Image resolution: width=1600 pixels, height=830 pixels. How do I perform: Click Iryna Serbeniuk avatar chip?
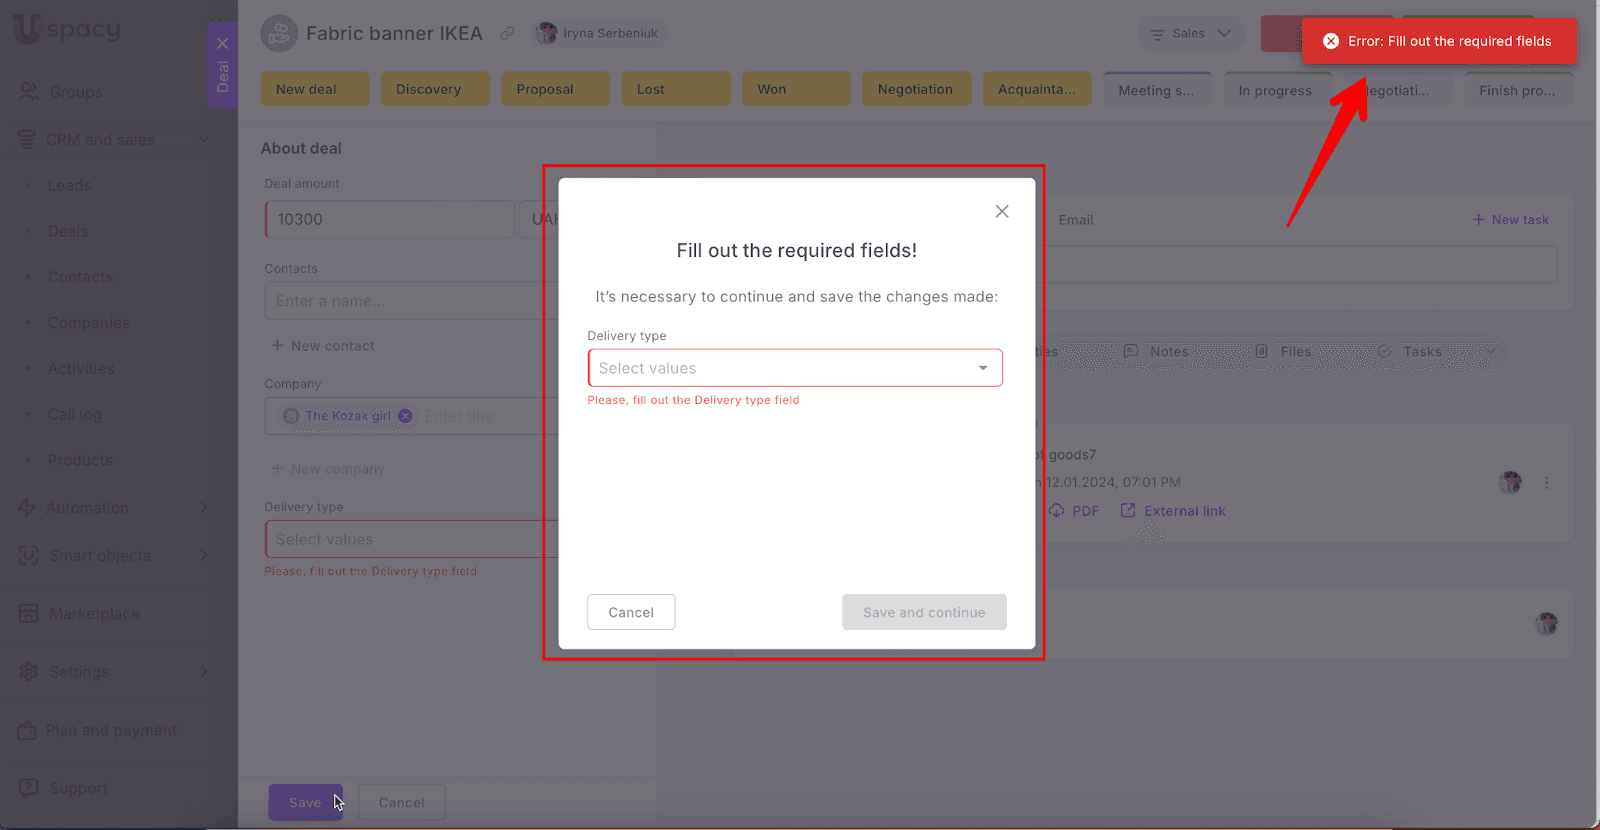coord(598,34)
